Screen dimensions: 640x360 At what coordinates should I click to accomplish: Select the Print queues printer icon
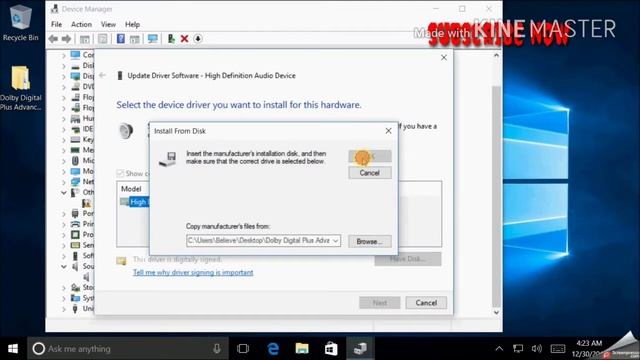click(x=76, y=224)
